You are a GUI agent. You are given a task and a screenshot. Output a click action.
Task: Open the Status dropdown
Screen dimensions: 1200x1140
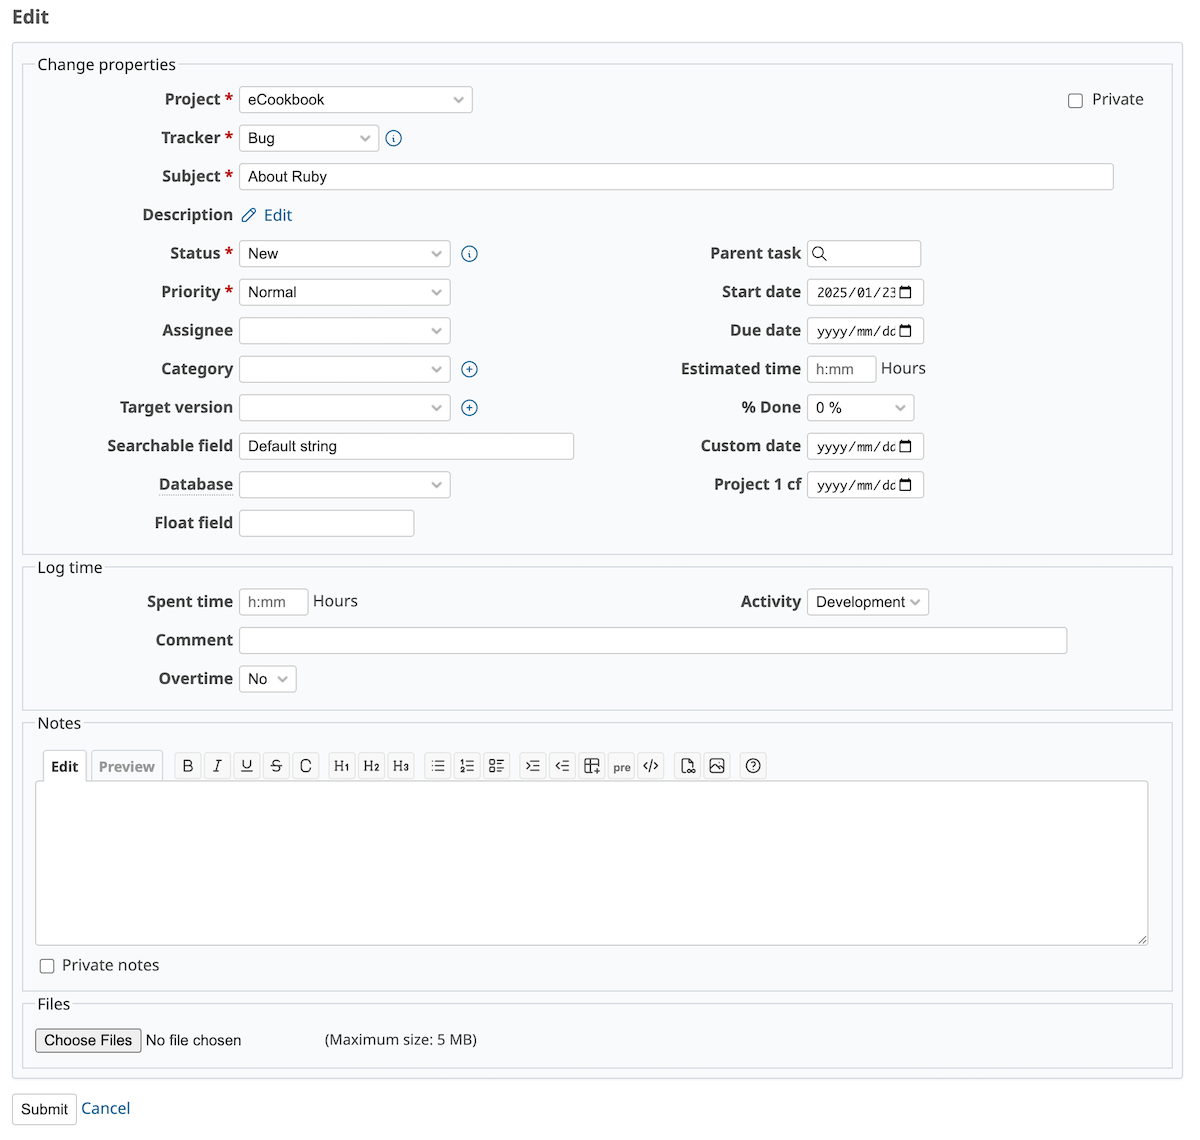(x=344, y=253)
